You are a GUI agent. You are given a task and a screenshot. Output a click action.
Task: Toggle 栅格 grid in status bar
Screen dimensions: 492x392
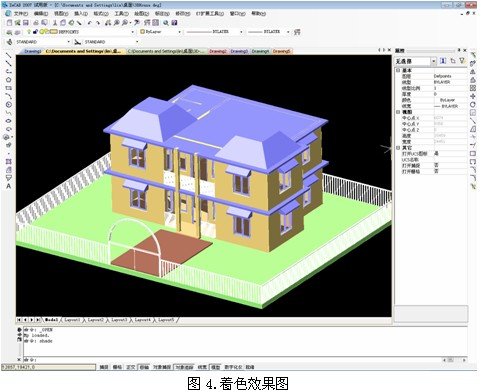pos(117,367)
